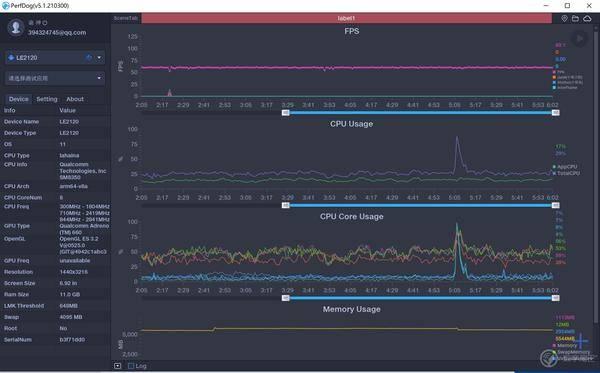Click the OpenGL row label
Viewport: 600px width, 373px height.
14,239
